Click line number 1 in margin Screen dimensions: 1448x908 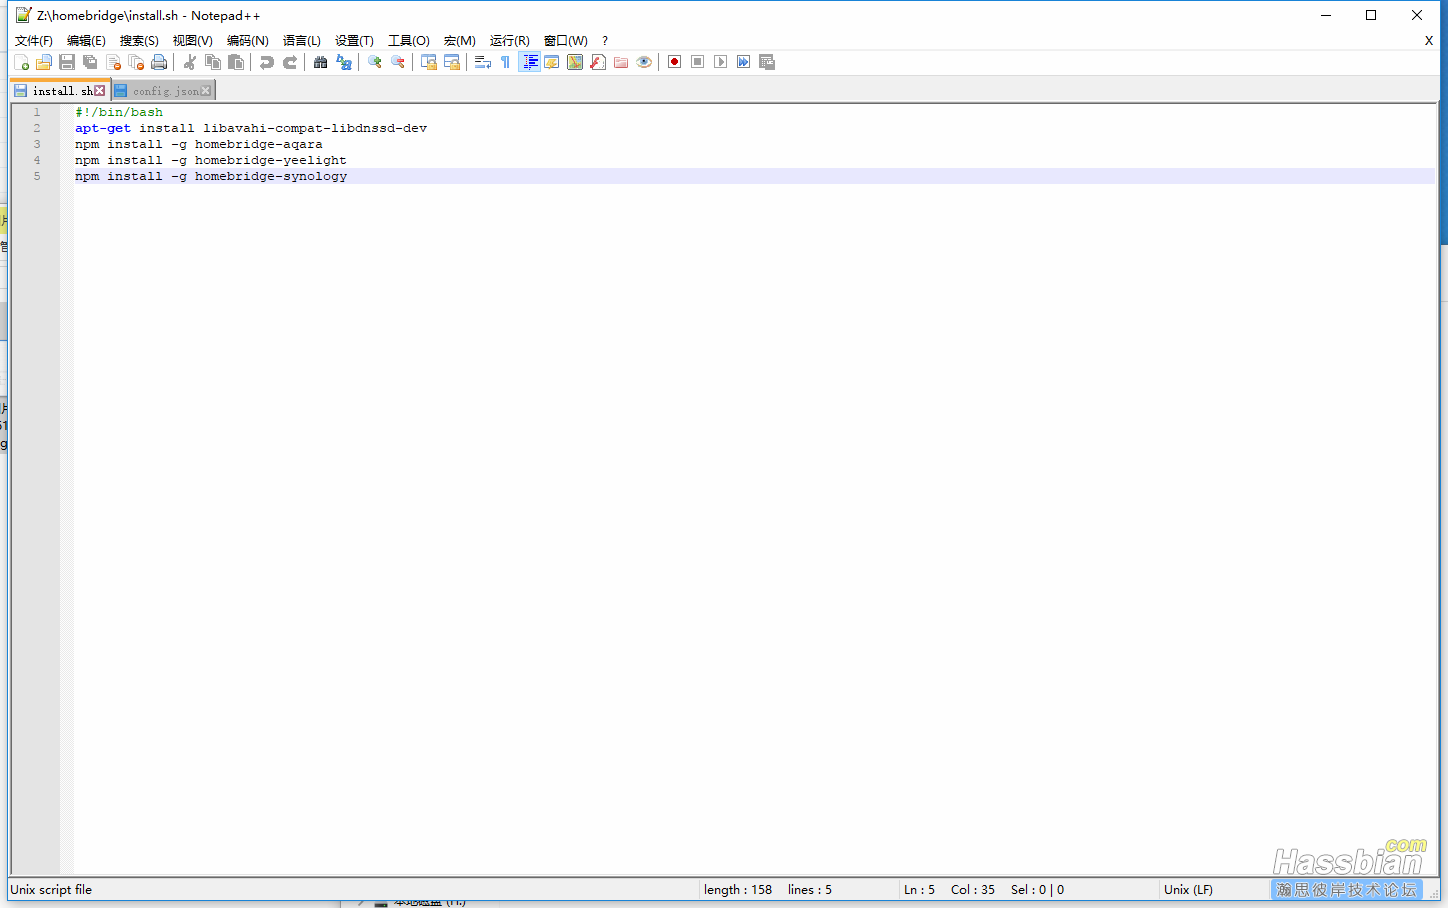coord(37,112)
